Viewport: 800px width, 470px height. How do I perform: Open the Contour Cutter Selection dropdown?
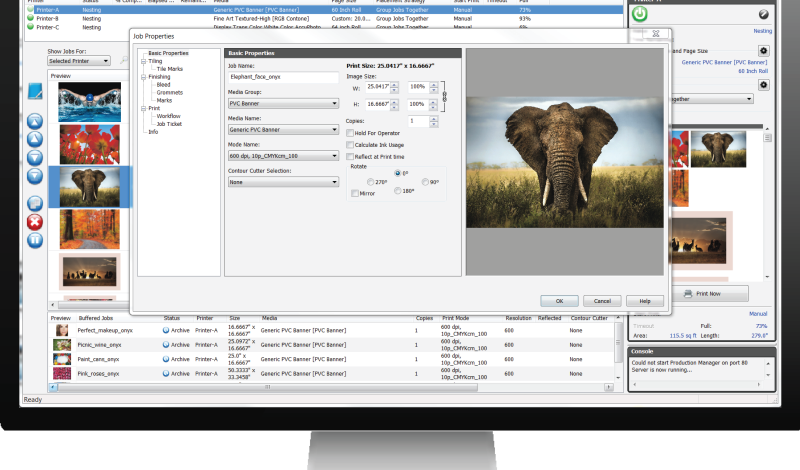(x=283, y=182)
